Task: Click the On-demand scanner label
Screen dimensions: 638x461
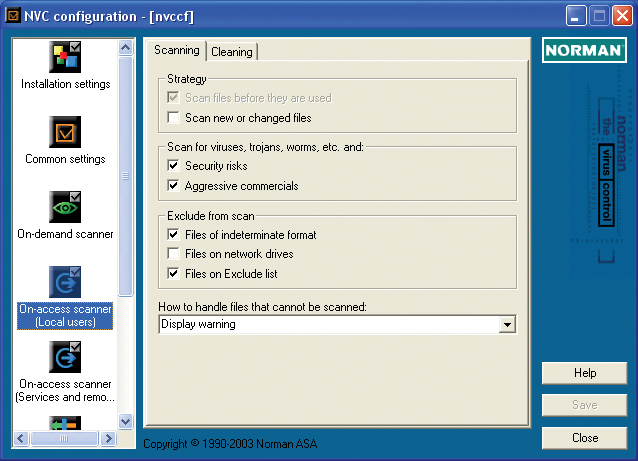Action: tap(66, 234)
